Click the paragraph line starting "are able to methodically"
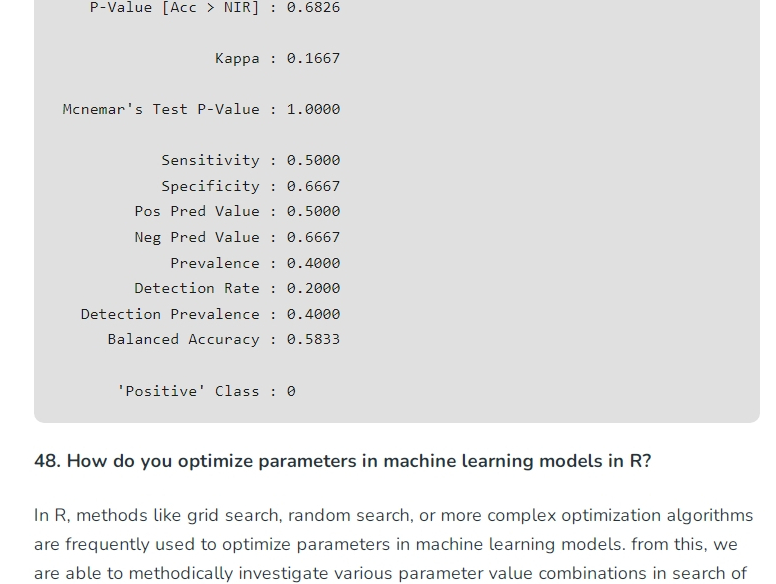776x584 pixels. click(390, 573)
